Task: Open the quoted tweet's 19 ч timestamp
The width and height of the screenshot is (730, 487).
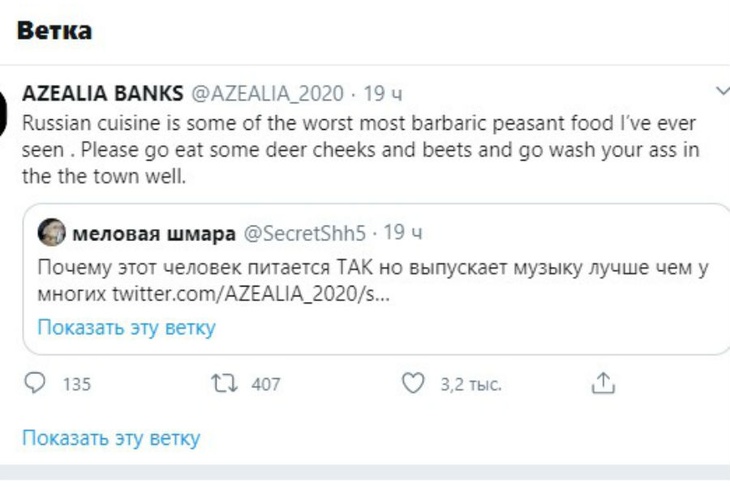Action: pos(404,234)
